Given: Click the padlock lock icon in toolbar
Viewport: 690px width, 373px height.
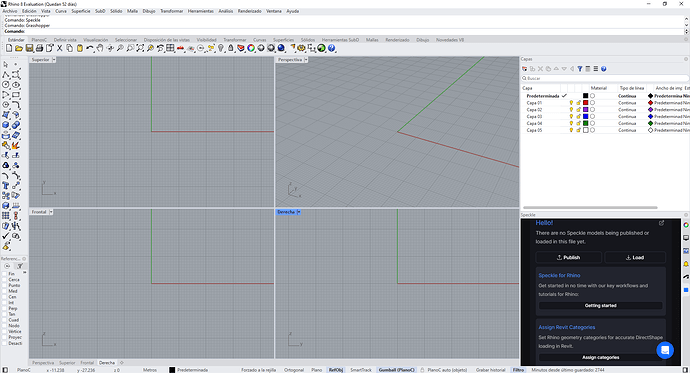Looking at the screenshot, I should (x=231, y=48).
